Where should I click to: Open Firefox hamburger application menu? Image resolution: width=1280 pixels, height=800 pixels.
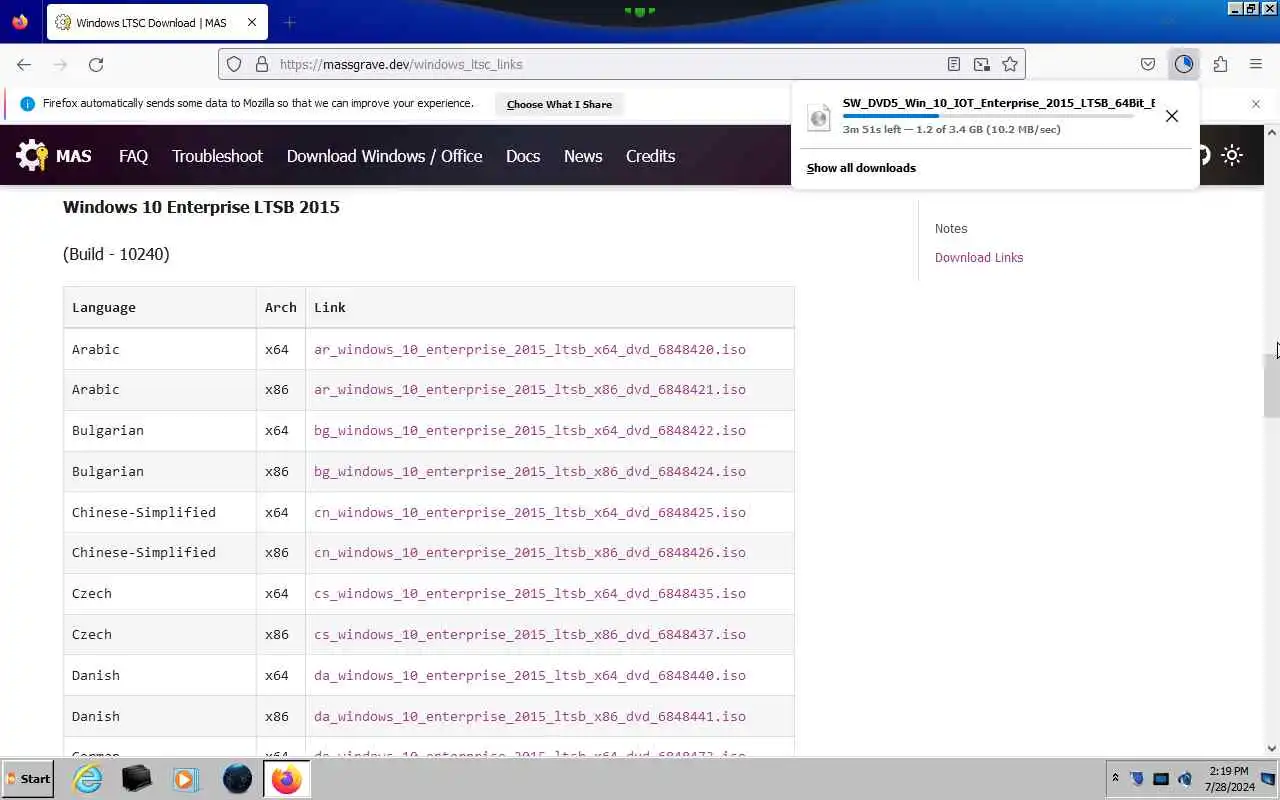(x=1256, y=64)
